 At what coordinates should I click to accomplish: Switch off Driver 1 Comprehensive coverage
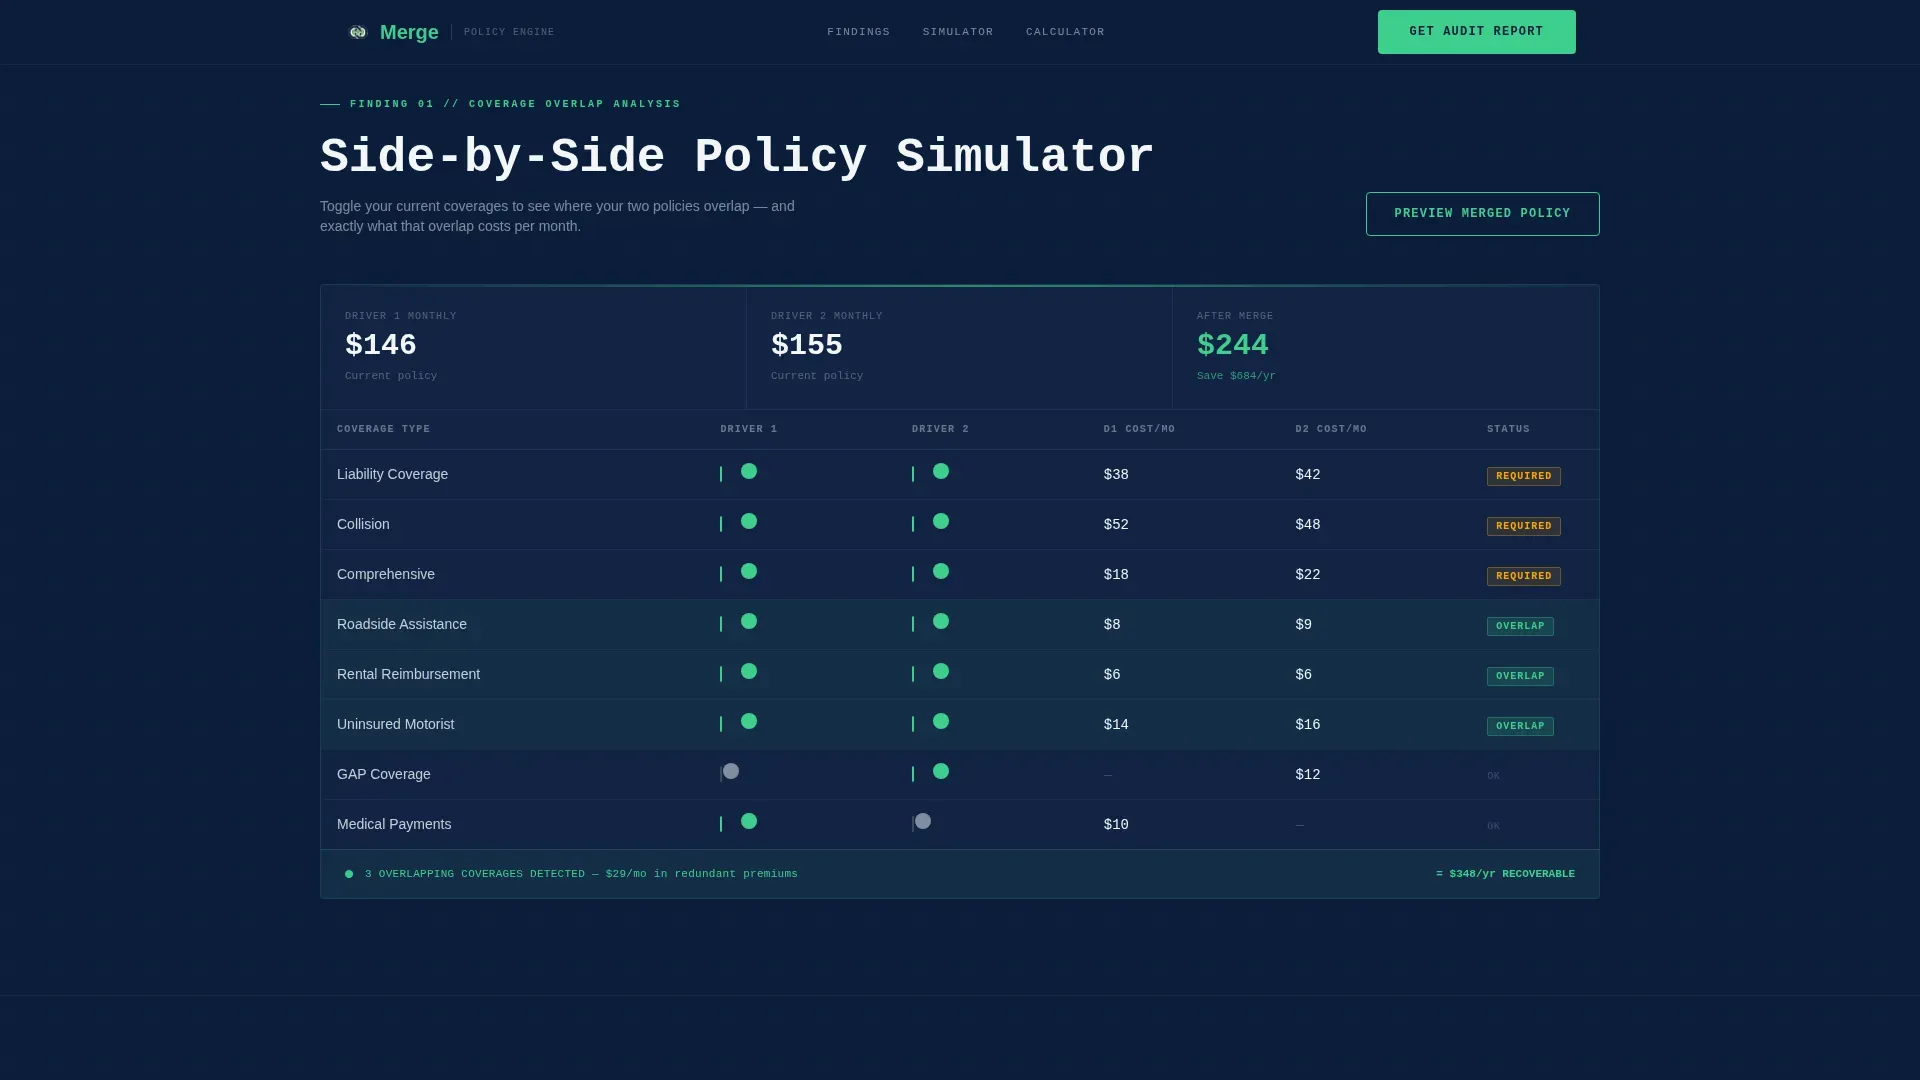coord(738,573)
